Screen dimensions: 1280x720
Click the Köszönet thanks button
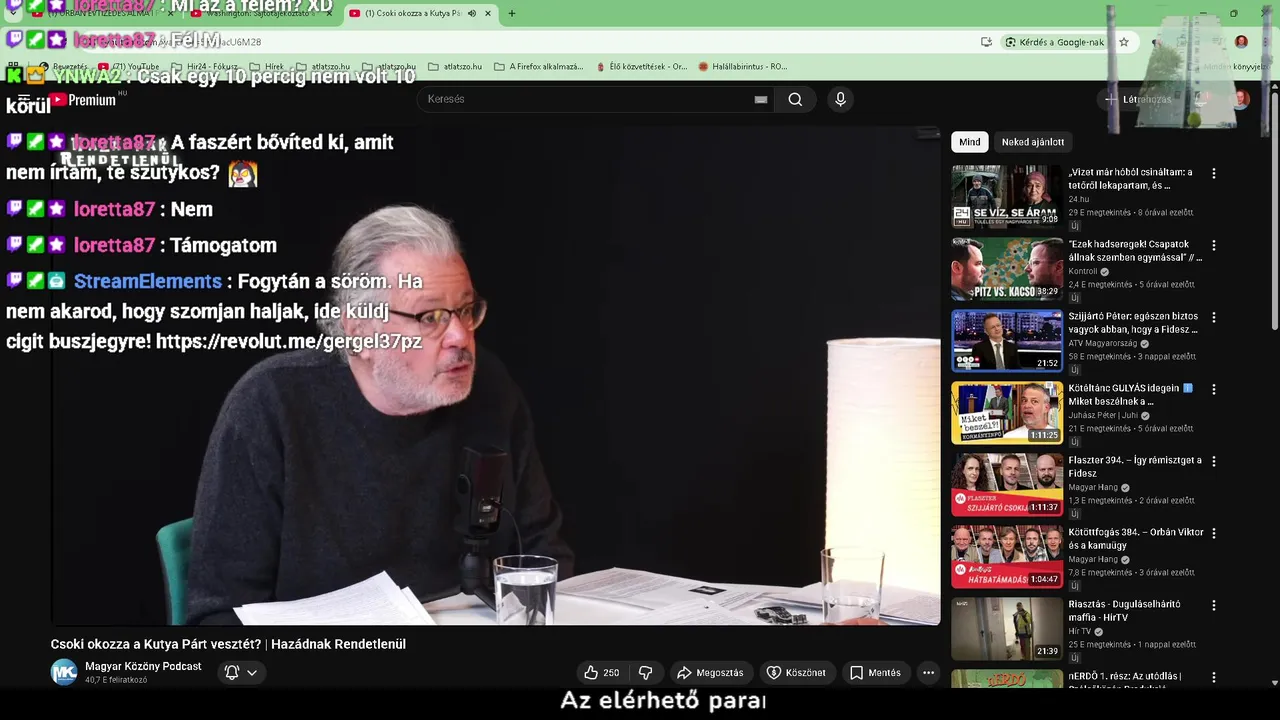coord(796,673)
